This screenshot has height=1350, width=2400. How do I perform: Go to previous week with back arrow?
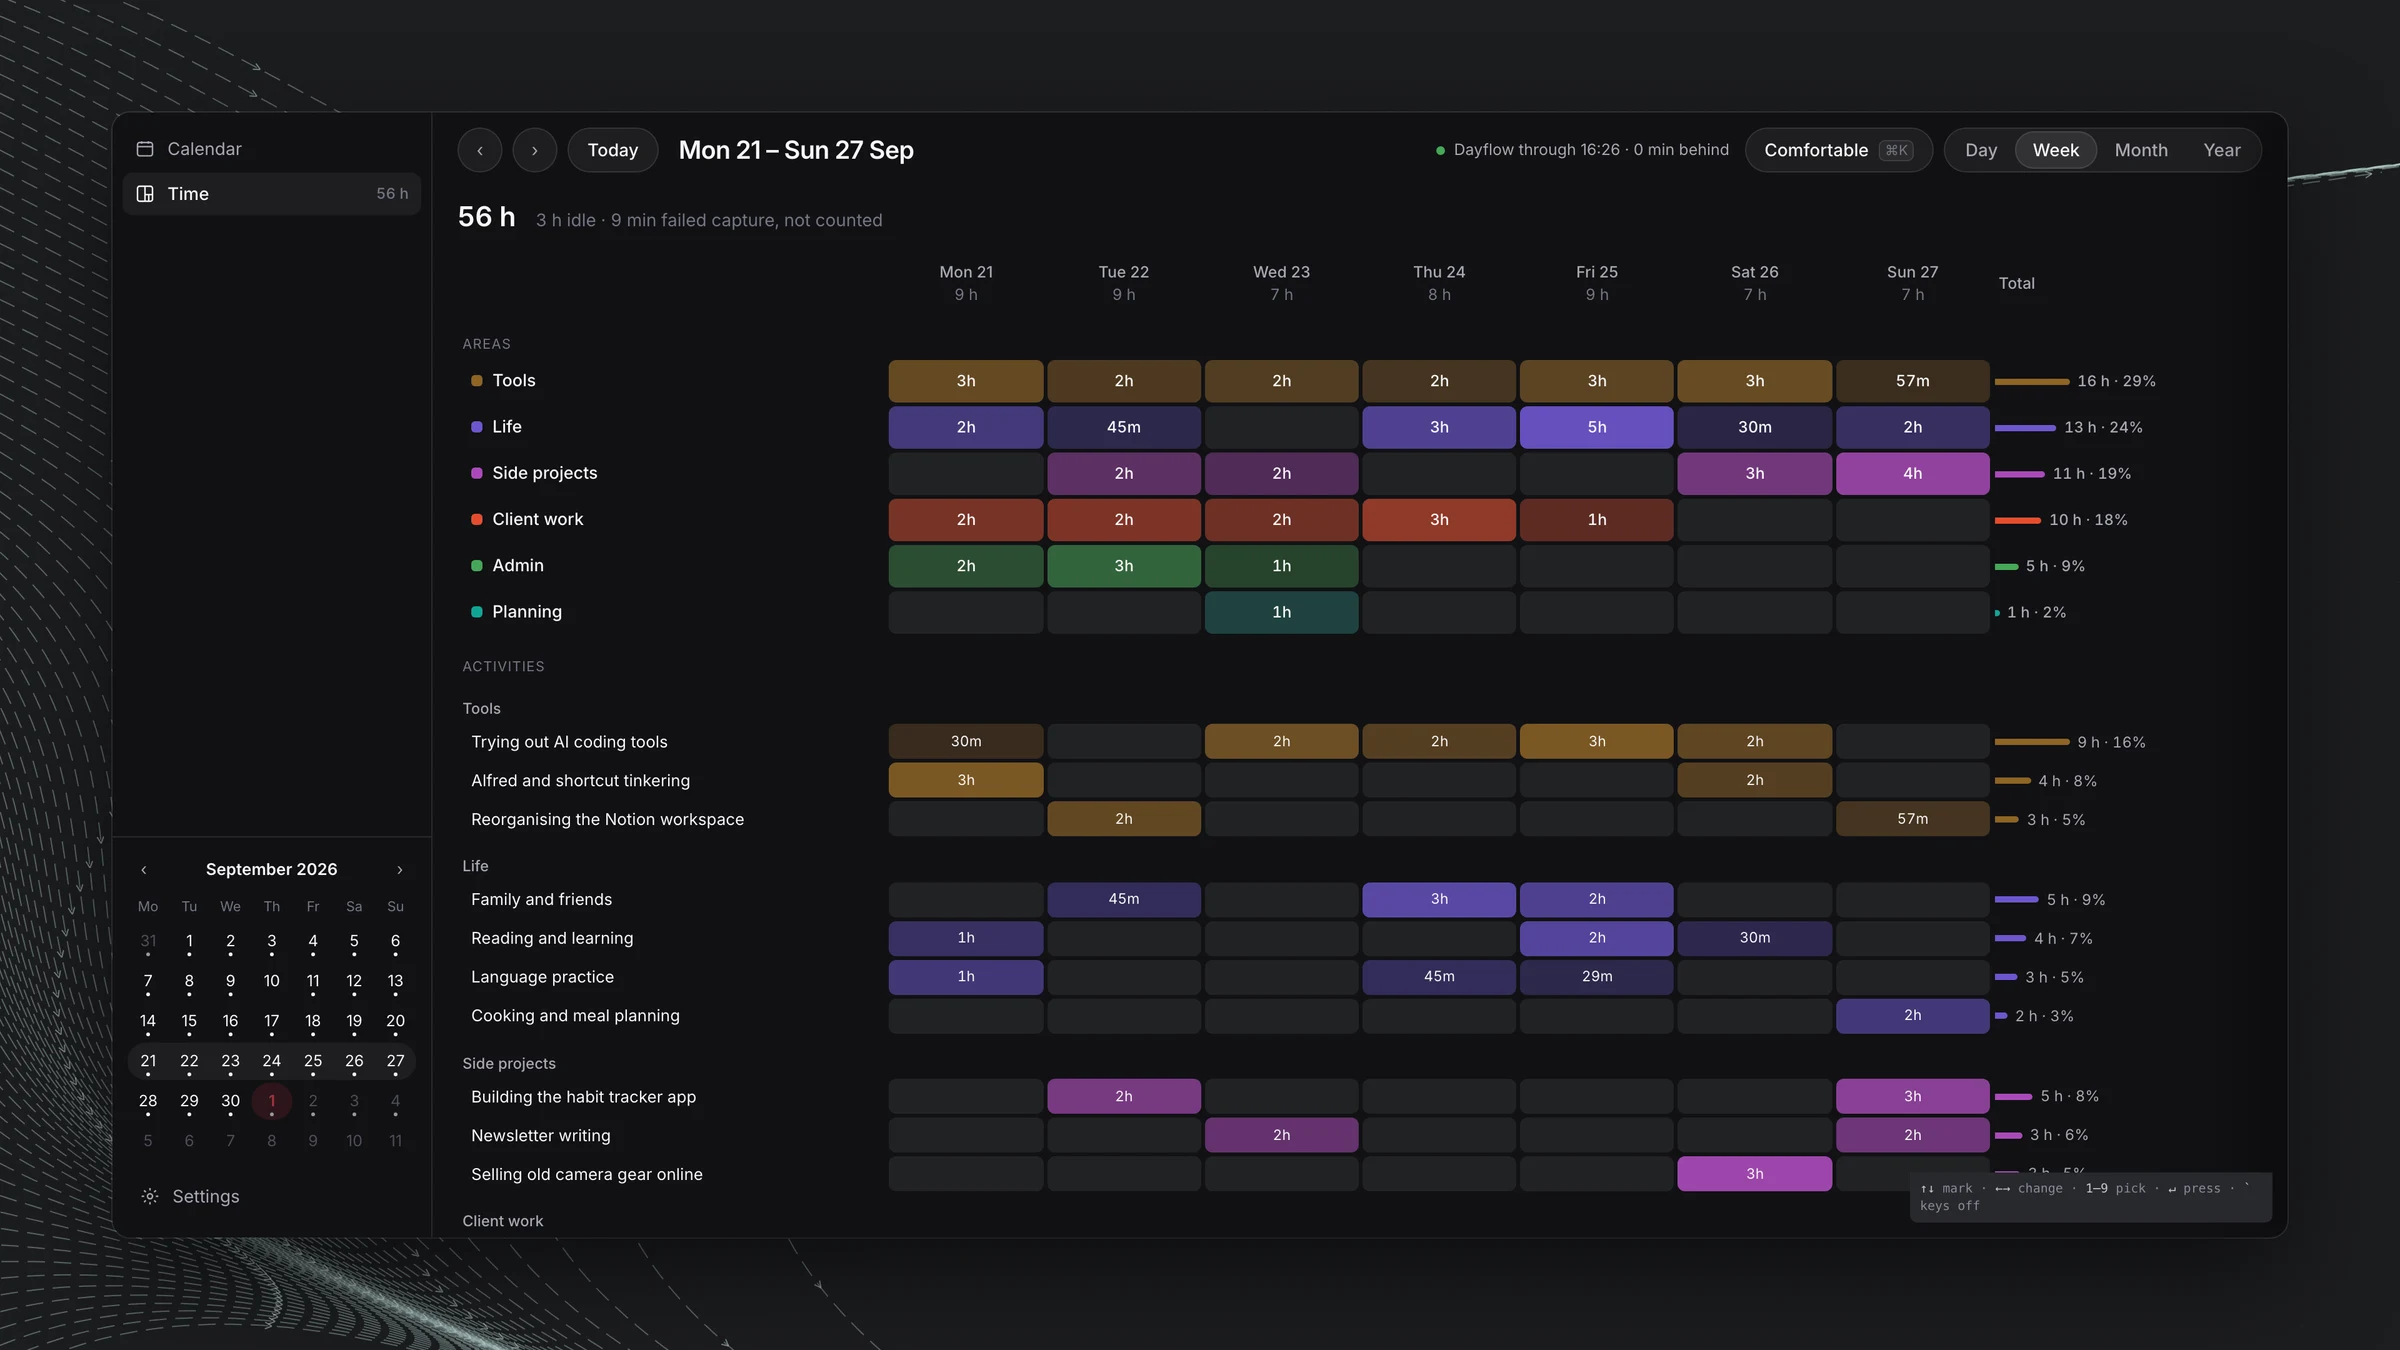(480, 150)
